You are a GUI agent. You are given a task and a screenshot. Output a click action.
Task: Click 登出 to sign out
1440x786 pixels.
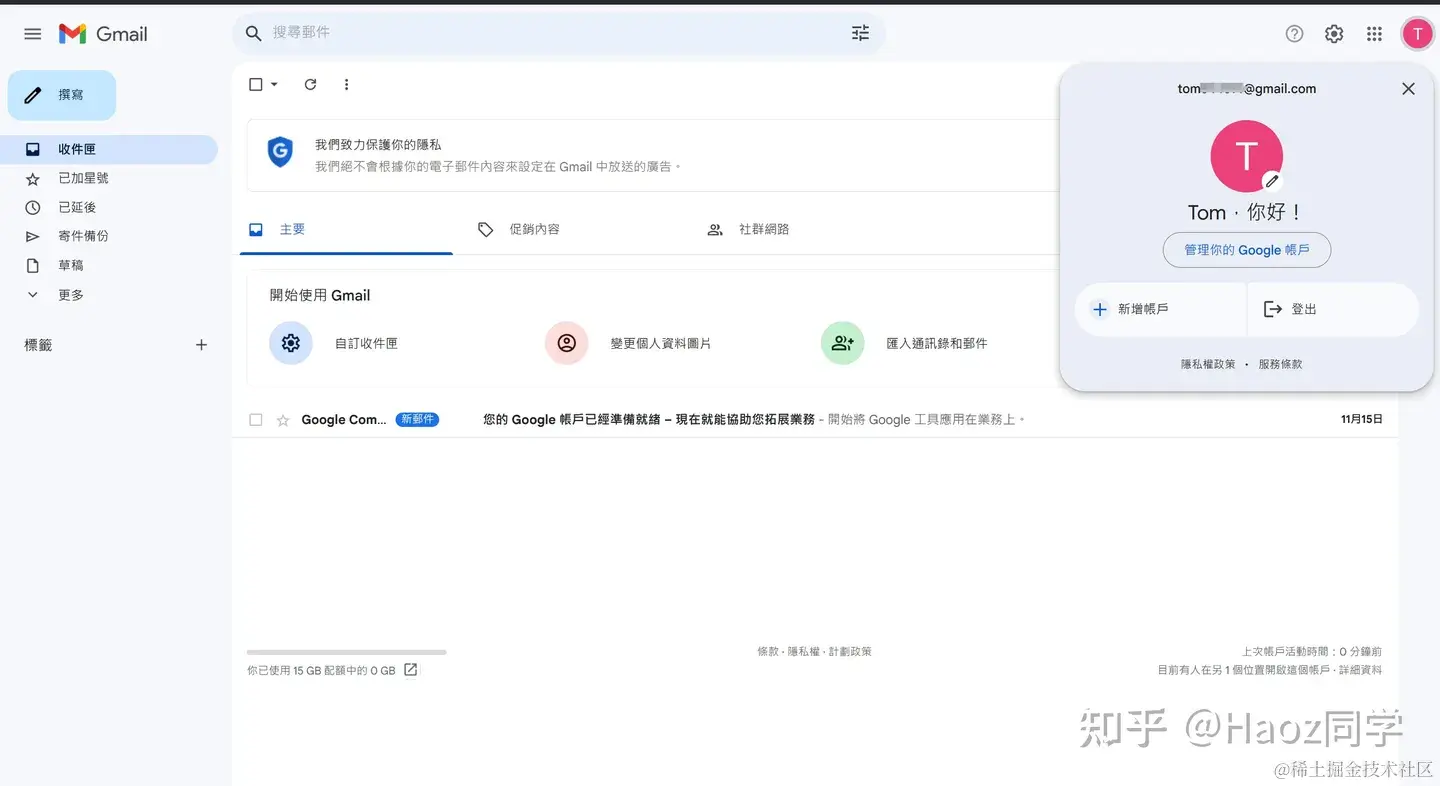[1334, 309]
